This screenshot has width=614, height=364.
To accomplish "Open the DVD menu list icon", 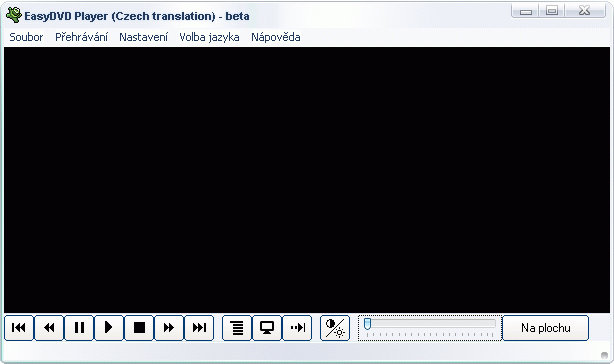I will [x=237, y=328].
